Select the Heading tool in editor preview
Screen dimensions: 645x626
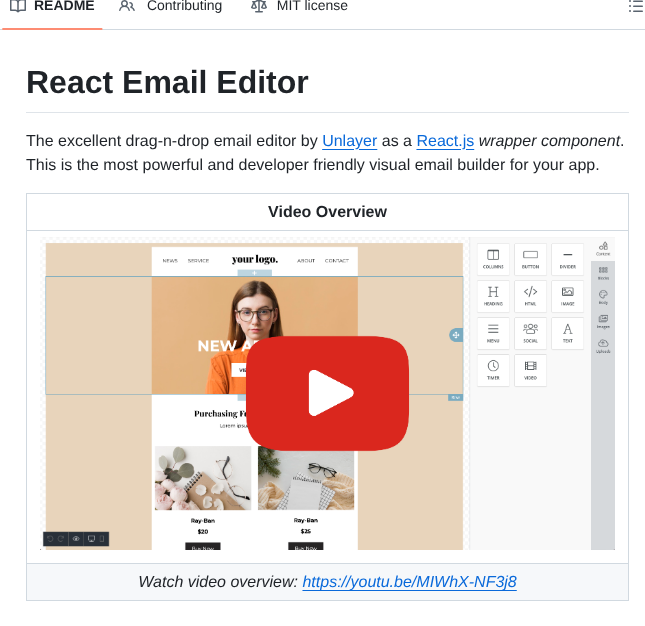pyautogui.click(x=493, y=296)
